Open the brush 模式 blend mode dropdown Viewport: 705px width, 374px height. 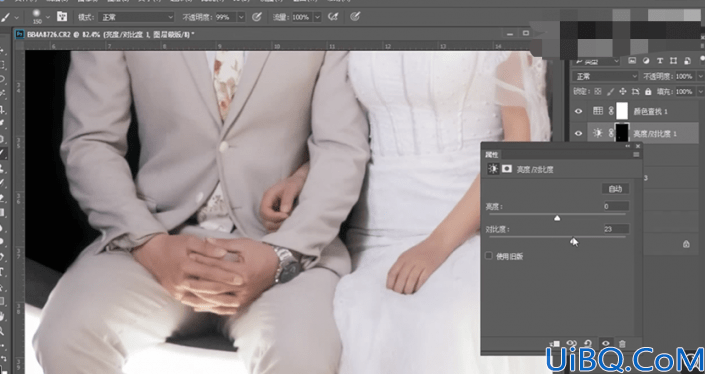point(136,17)
